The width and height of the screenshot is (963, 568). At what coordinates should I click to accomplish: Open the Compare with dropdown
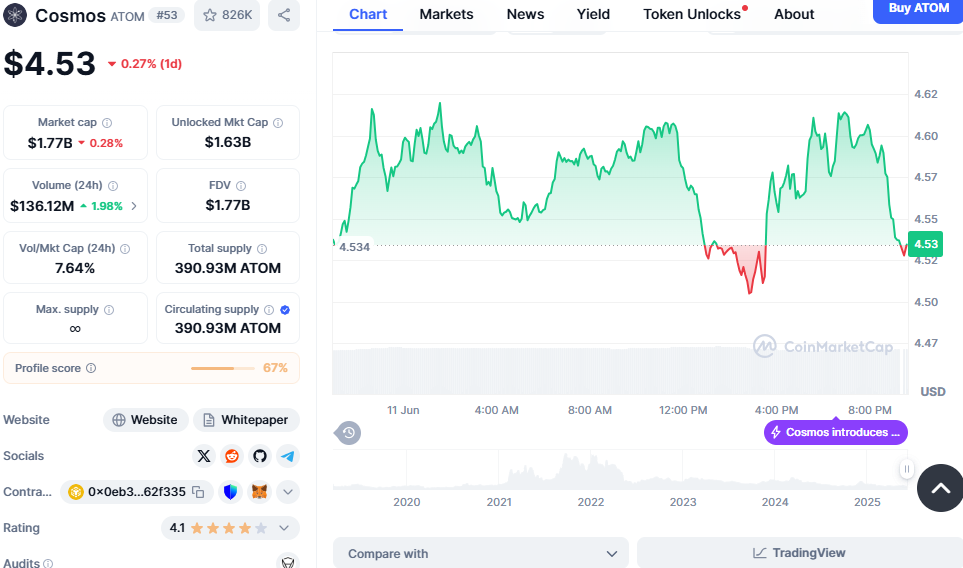tap(481, 553)
